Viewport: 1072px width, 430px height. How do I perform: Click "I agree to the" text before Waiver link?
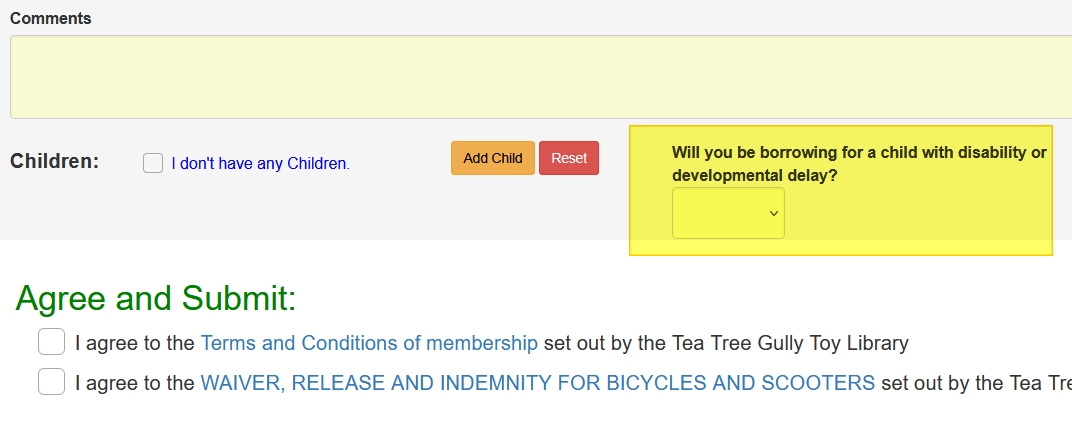pos(135,382)
